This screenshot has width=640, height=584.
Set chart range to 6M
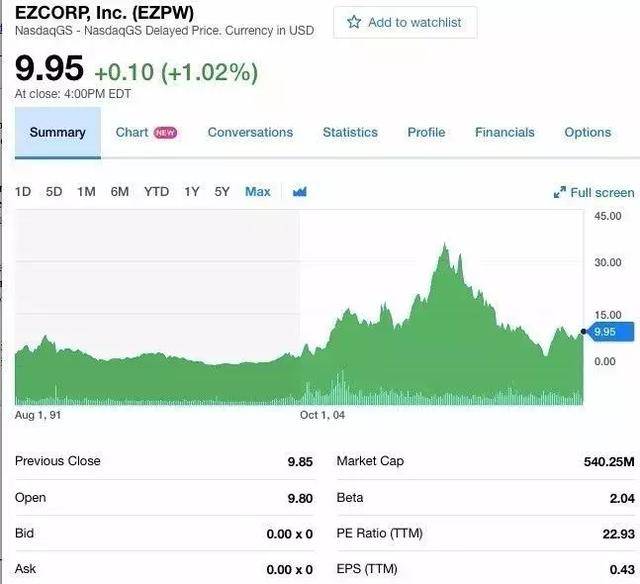tap(120, 191)
